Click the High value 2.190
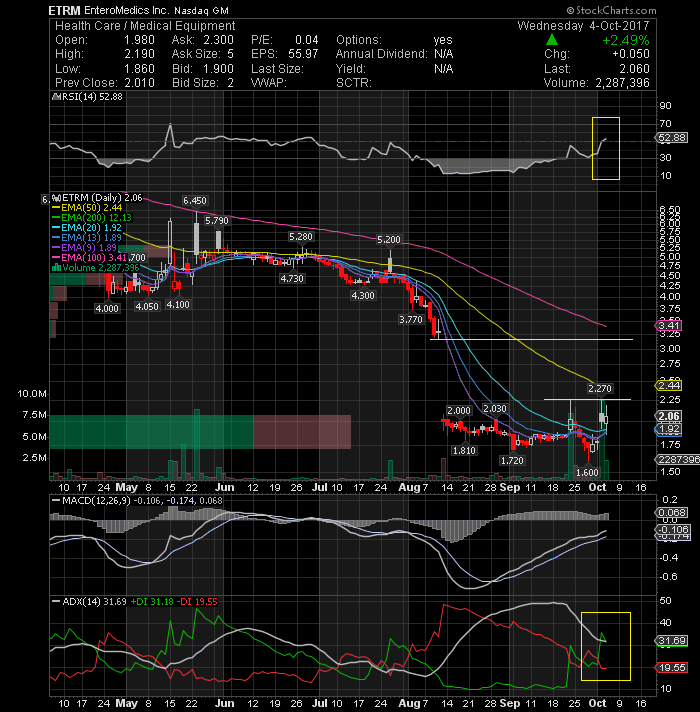Viewport: 700px width, 712px height. coord(139,54)
